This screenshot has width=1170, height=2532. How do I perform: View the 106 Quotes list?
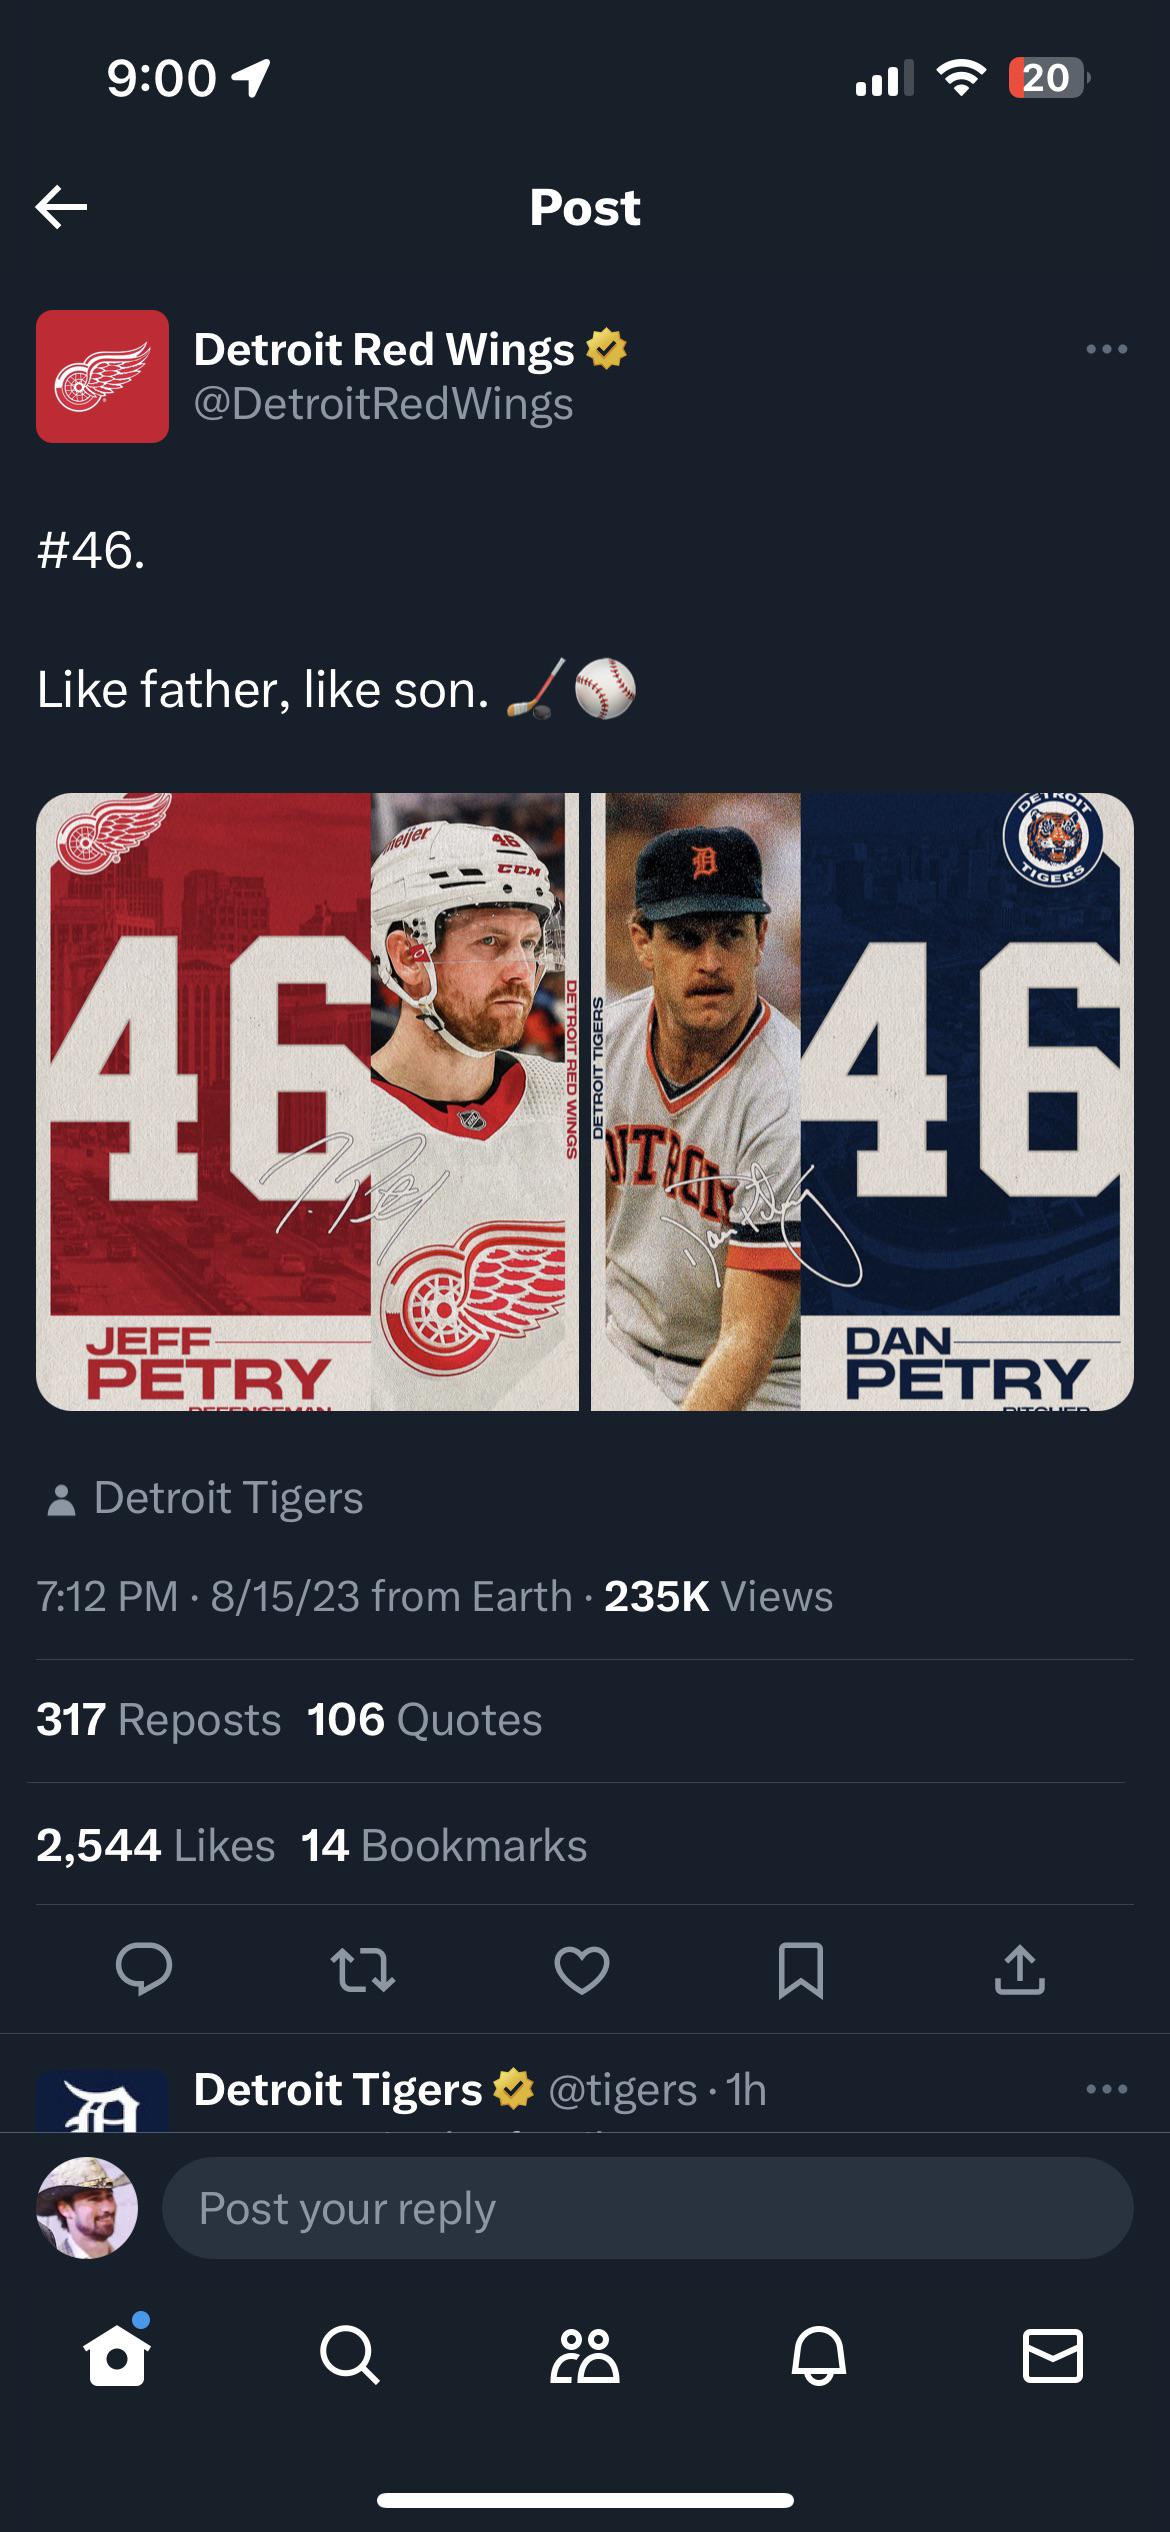(x=424, y=1720)
